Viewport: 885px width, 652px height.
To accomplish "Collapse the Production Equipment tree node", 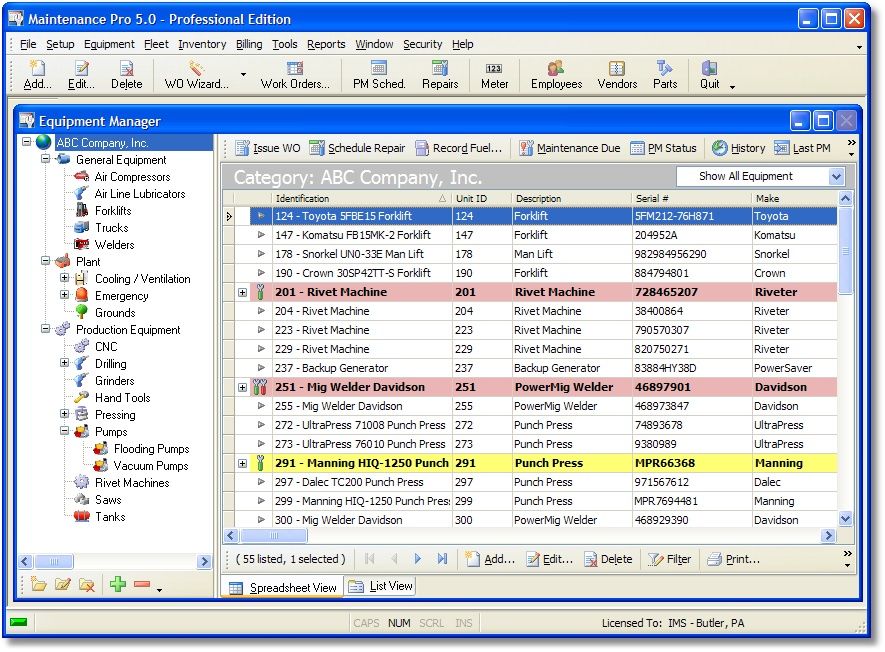I will pyautogui.click(x=47, y=330).
